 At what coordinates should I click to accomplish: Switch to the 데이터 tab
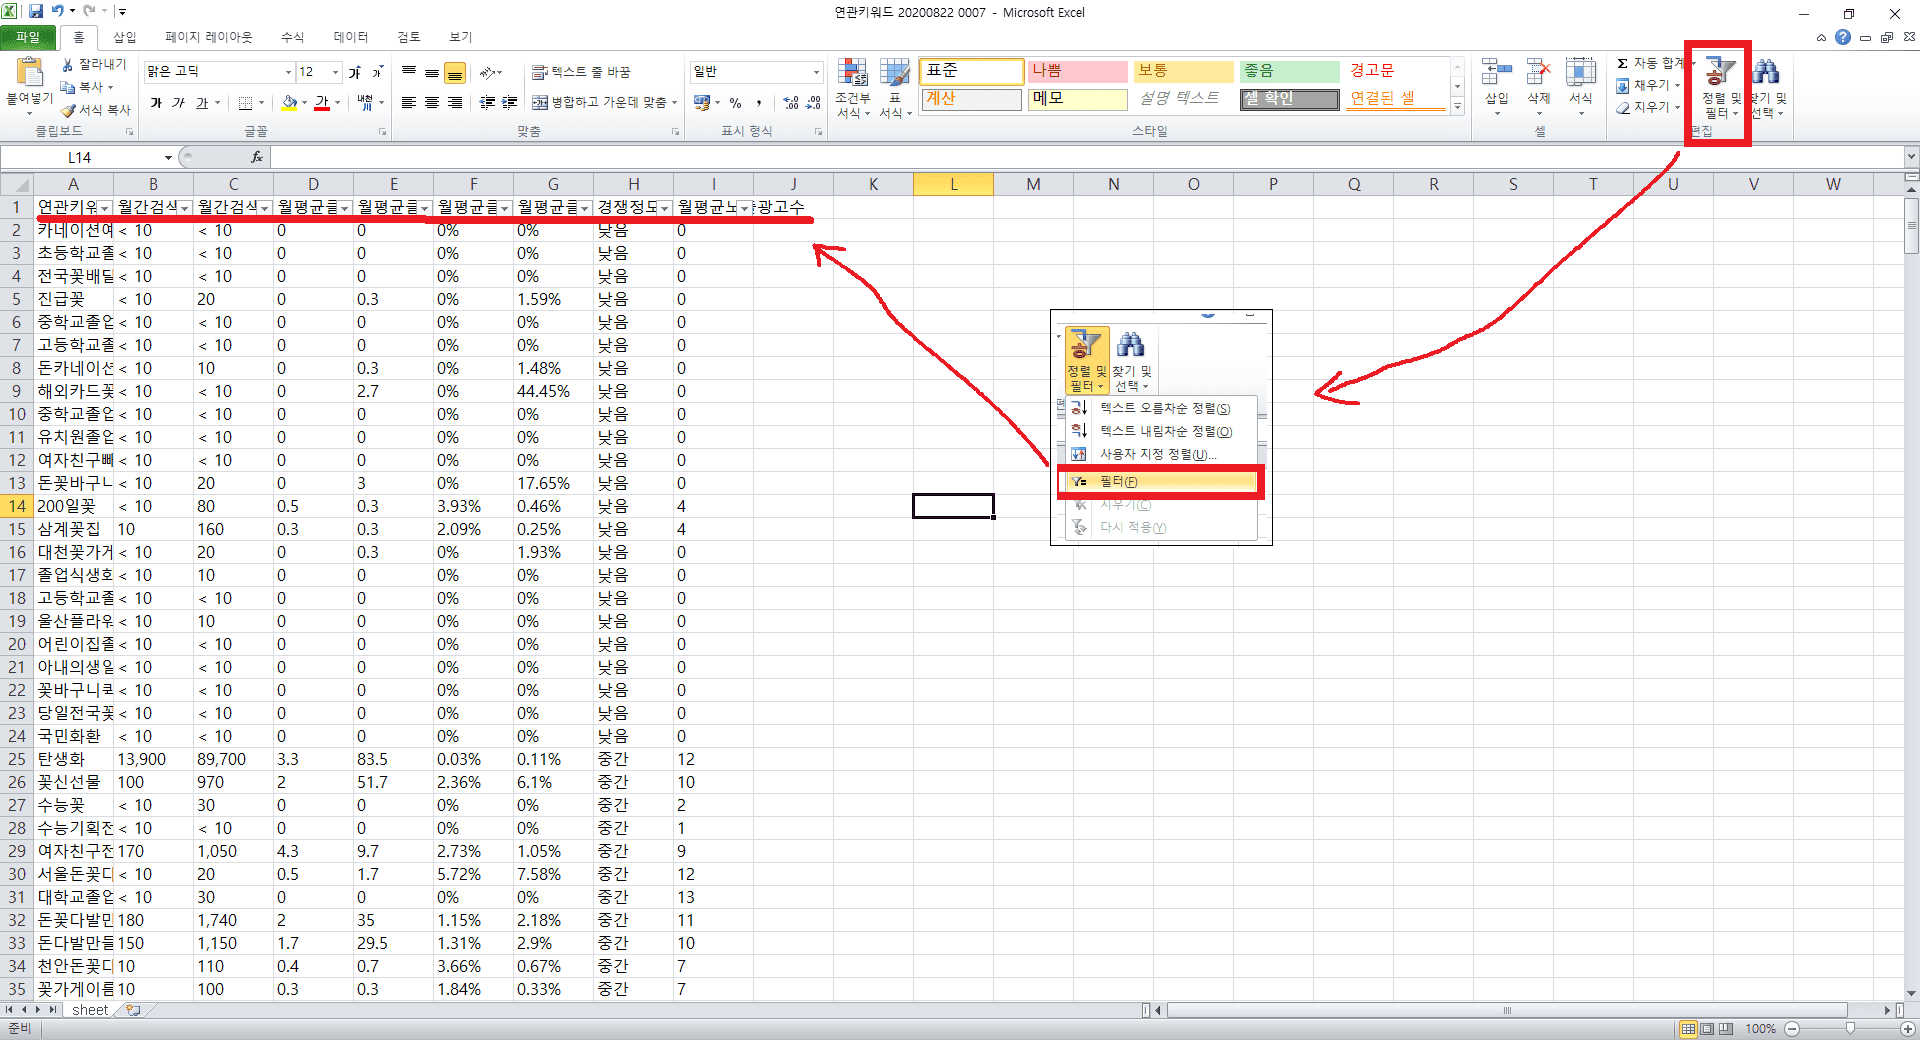pyautogui.click(x=351, y=37)
